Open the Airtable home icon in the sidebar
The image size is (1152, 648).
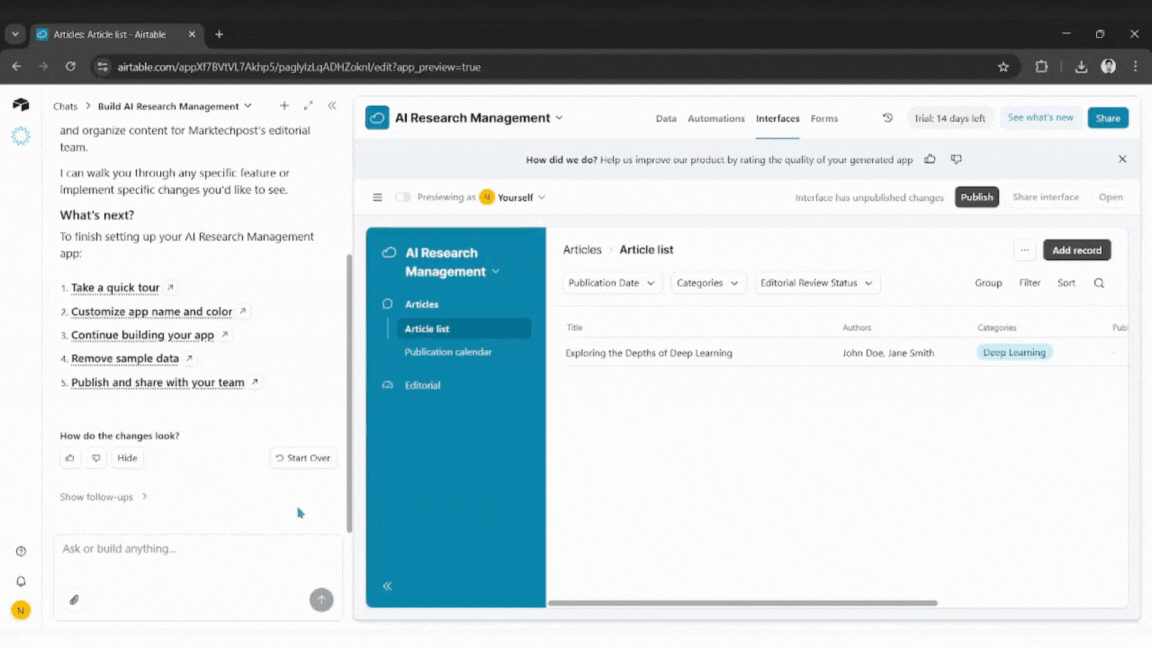(21, 104)
